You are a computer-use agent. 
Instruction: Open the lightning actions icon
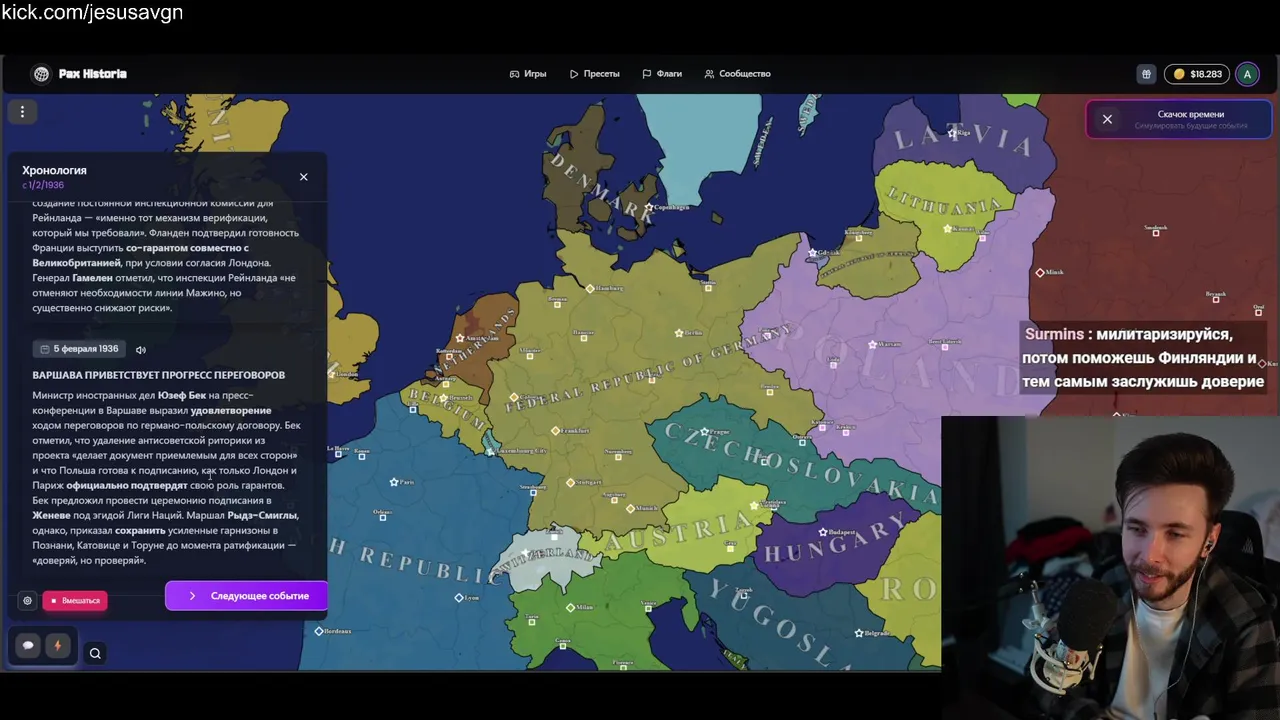57,645
